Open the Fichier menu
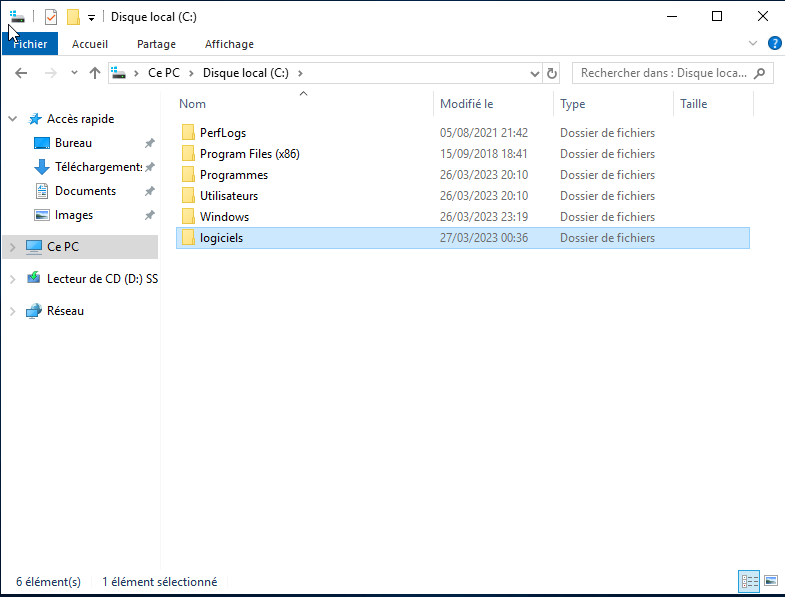Screen dimensions: 785x597 click(30, 44)
